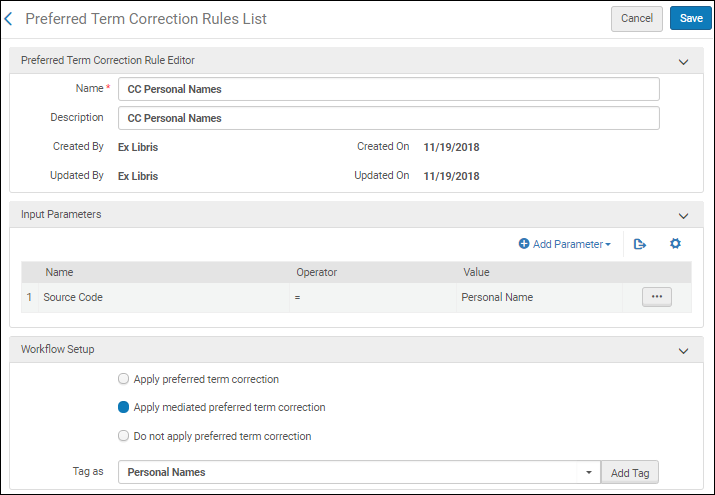This screenshot has height=495, width=715.
Task: Click into the Description text field
Action: (x=388, y=118)
